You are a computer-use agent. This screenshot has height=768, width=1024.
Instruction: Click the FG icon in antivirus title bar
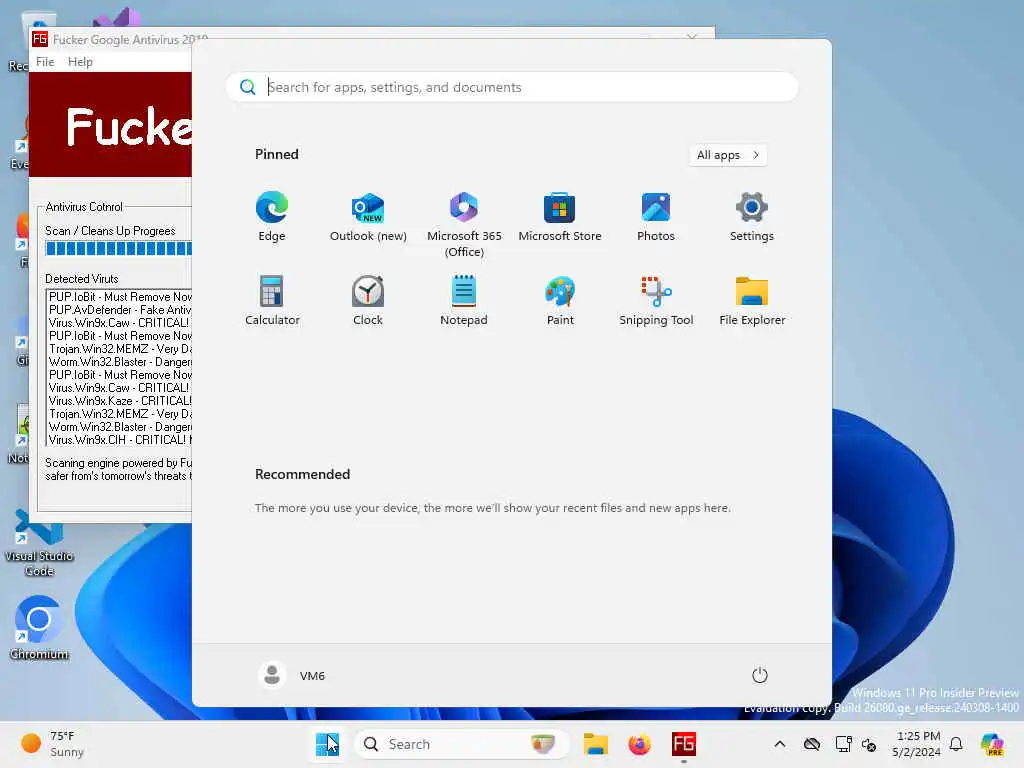40,39
